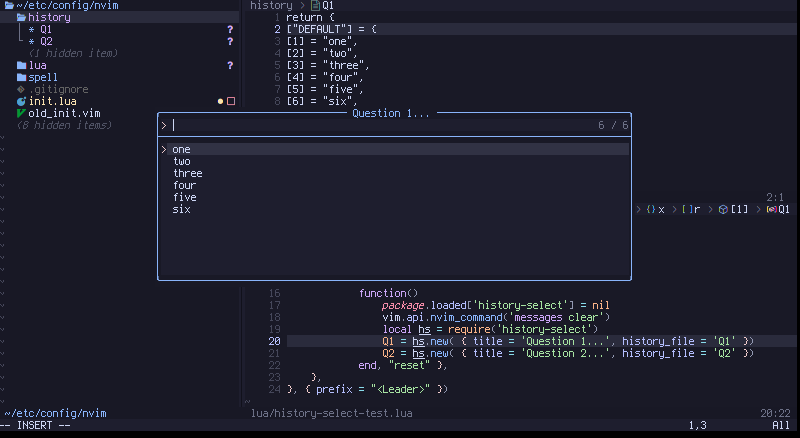Click the Q1 file icon in breadcrumb
The image size is (800, 438).
pos(315,6)
